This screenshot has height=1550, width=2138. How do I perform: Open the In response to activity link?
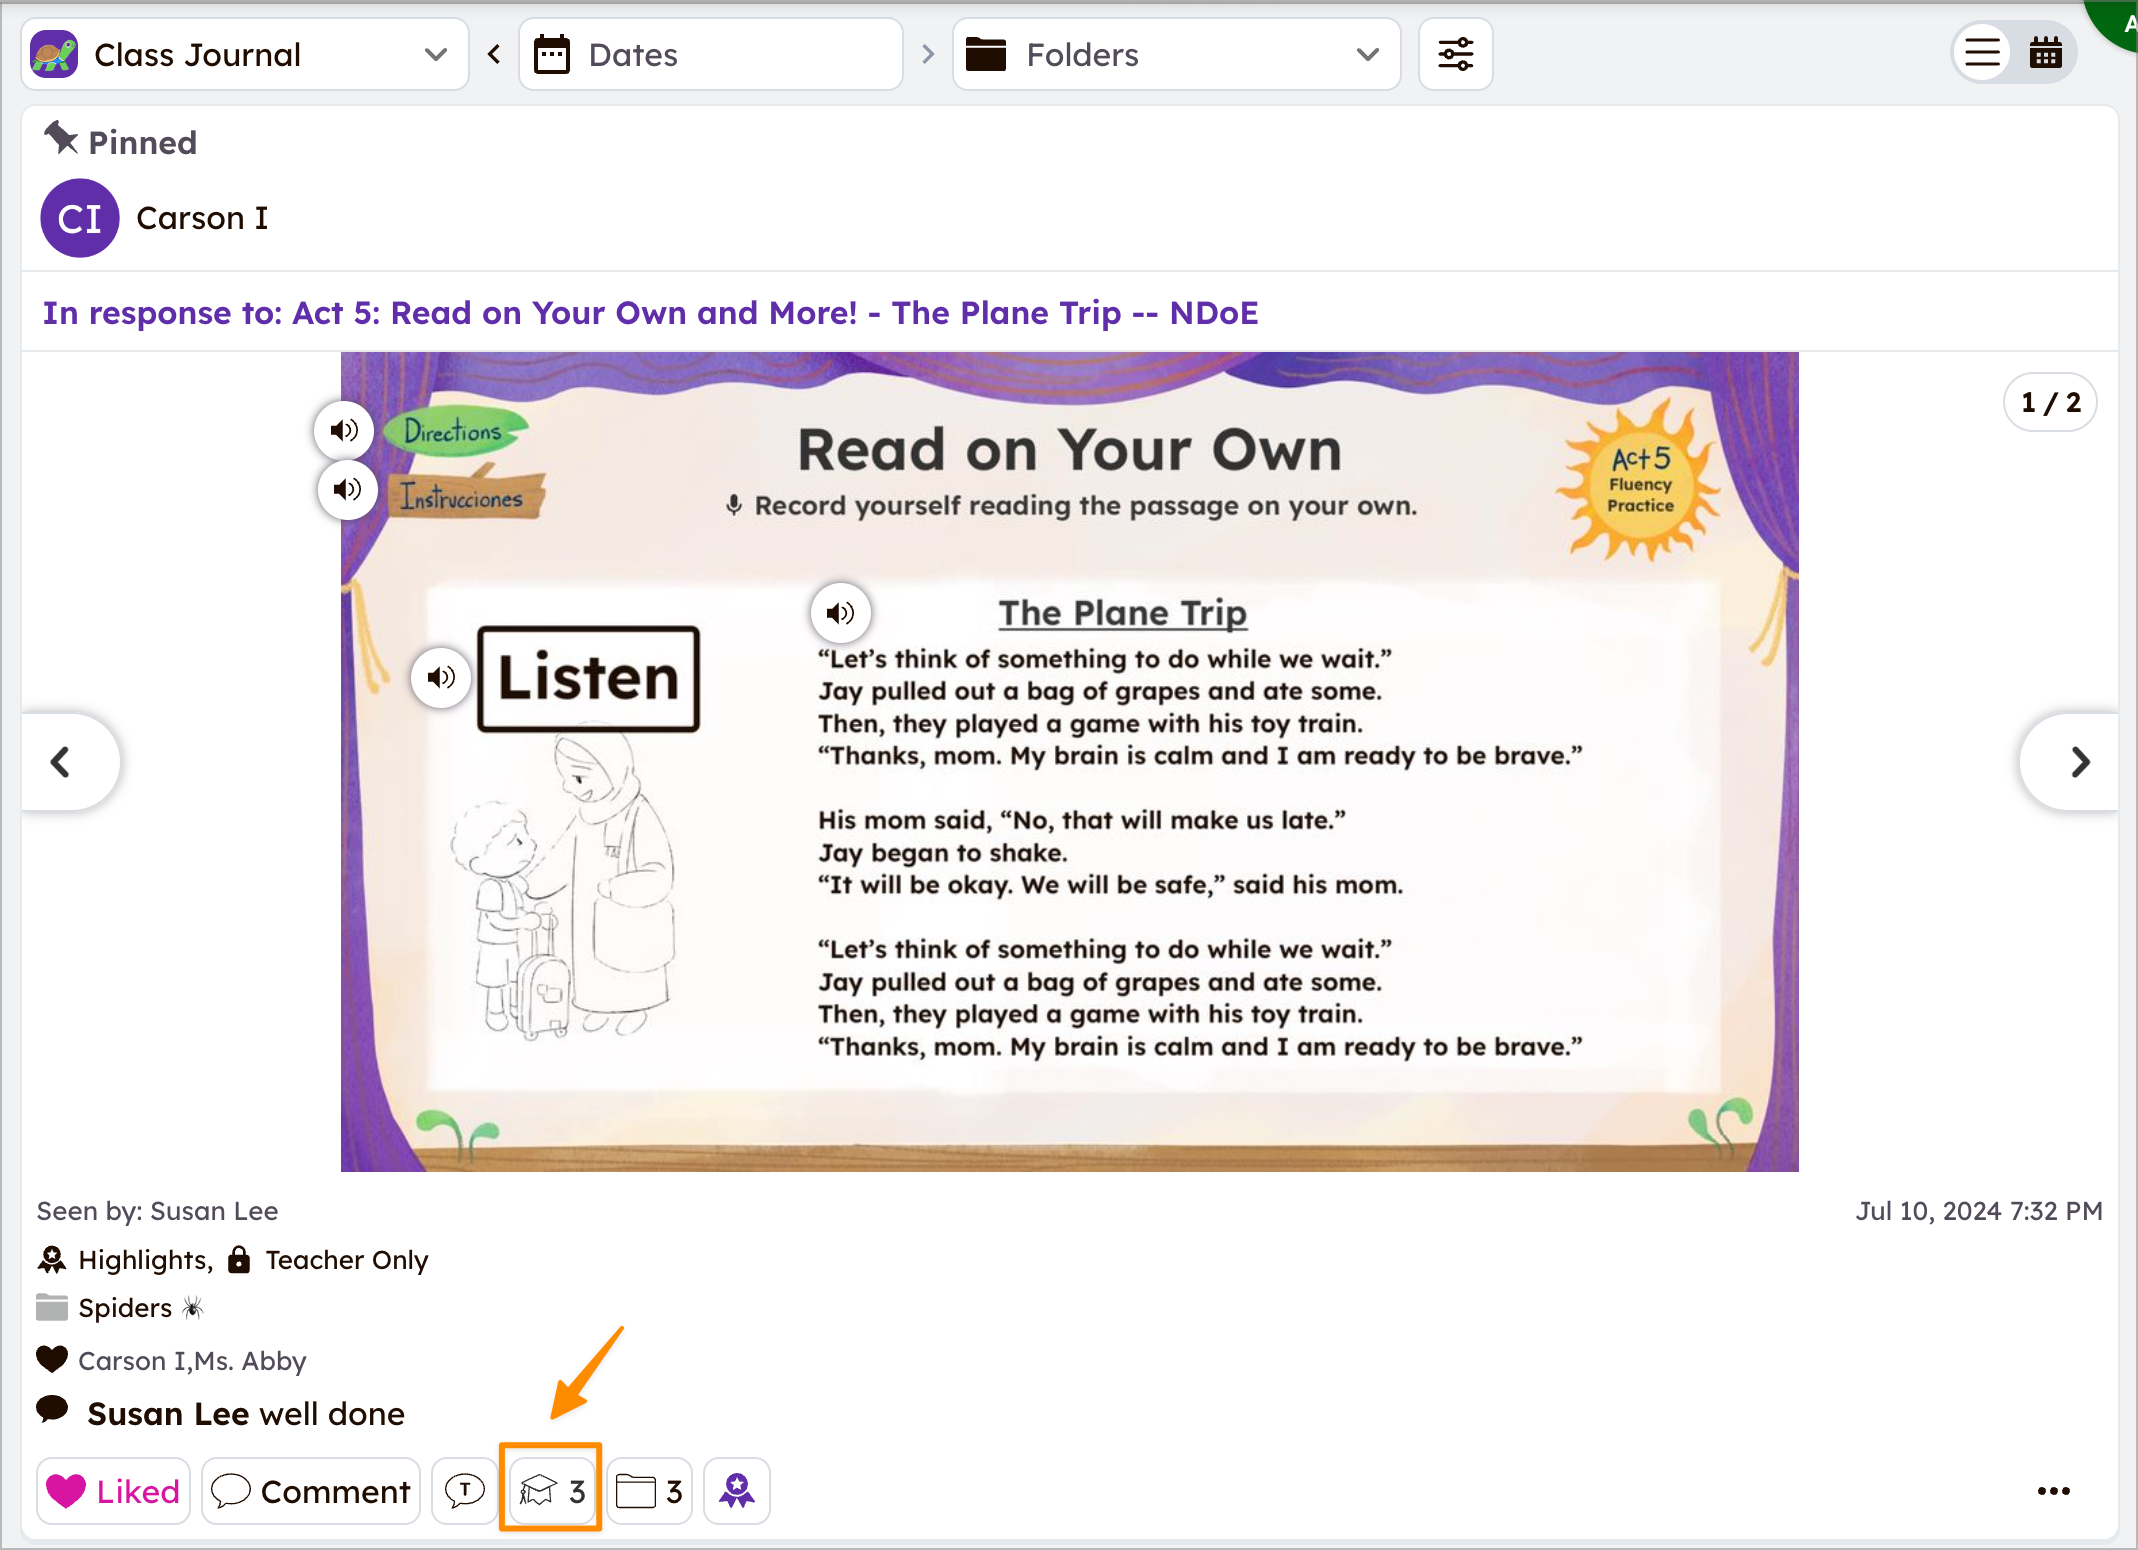click(x=650, y=313)
